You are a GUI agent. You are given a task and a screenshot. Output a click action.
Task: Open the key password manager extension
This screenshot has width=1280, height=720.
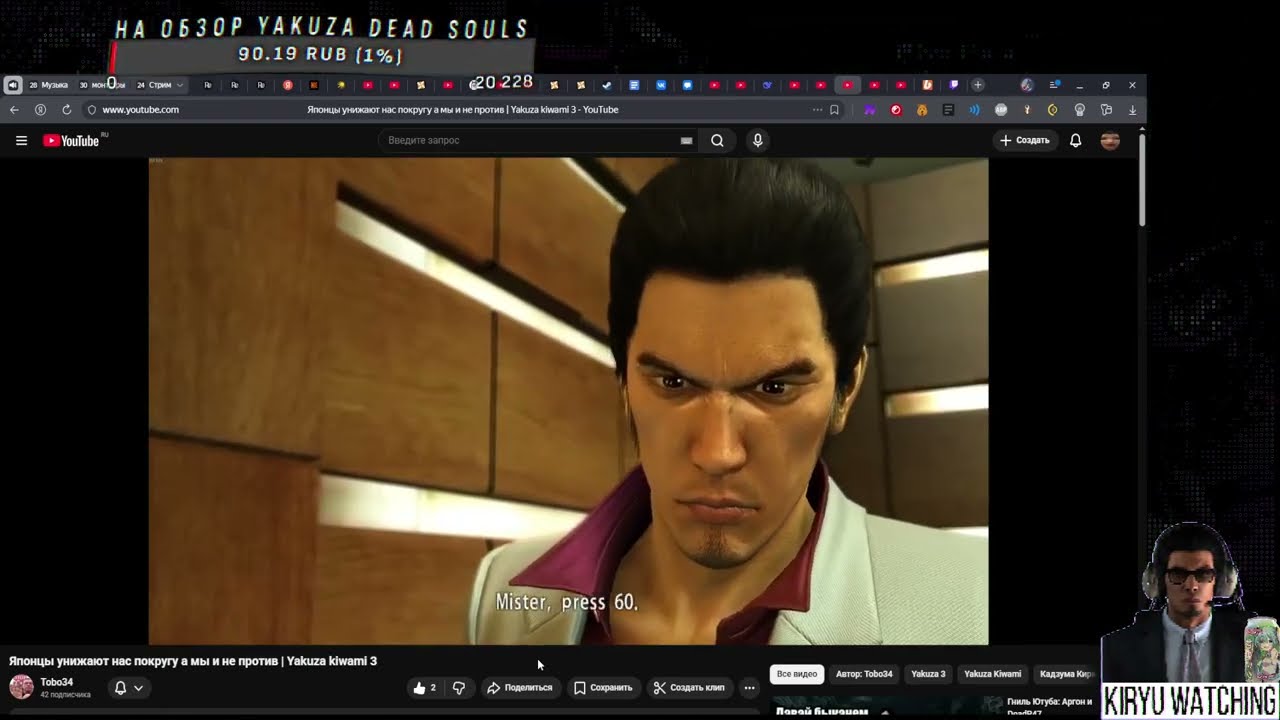[x=1027, y=110]
